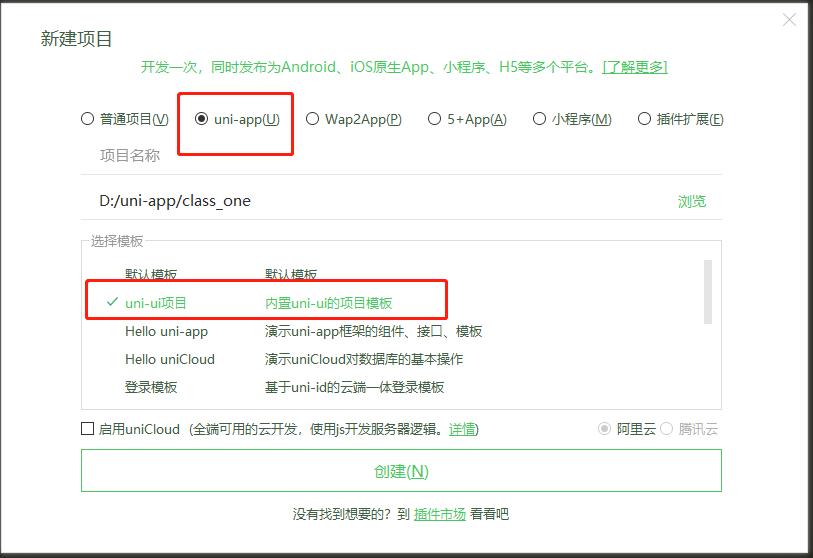Select the 阿里云 cloud provider radio

pyautogui.click(x=604, y=429)
